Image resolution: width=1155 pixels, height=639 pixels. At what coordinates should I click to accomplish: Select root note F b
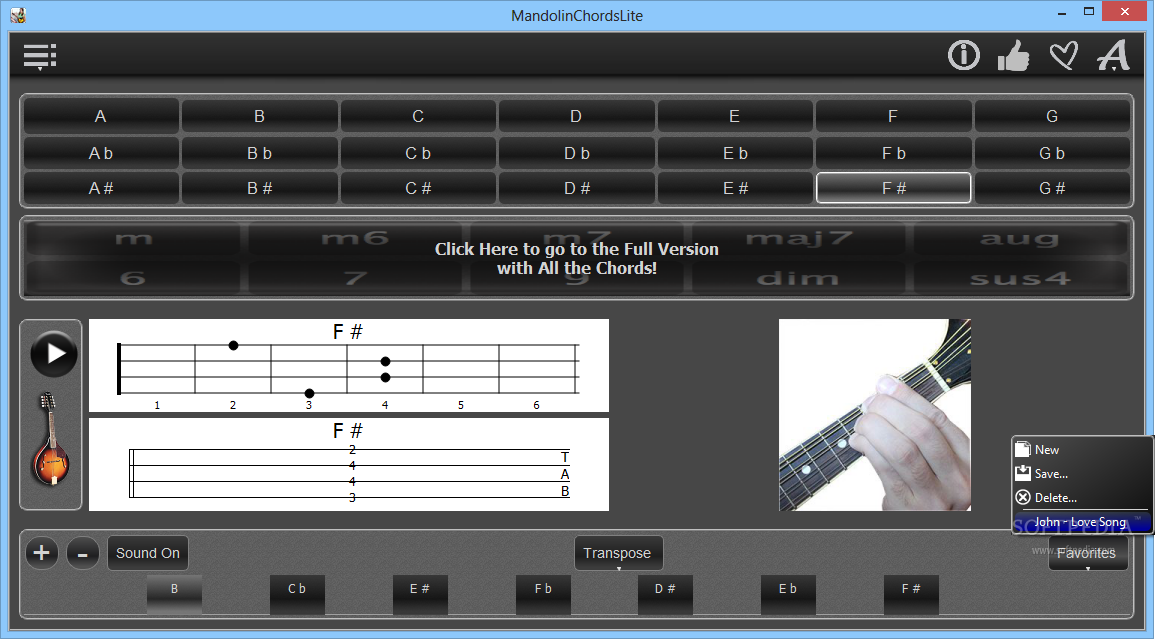click(894, 153)
